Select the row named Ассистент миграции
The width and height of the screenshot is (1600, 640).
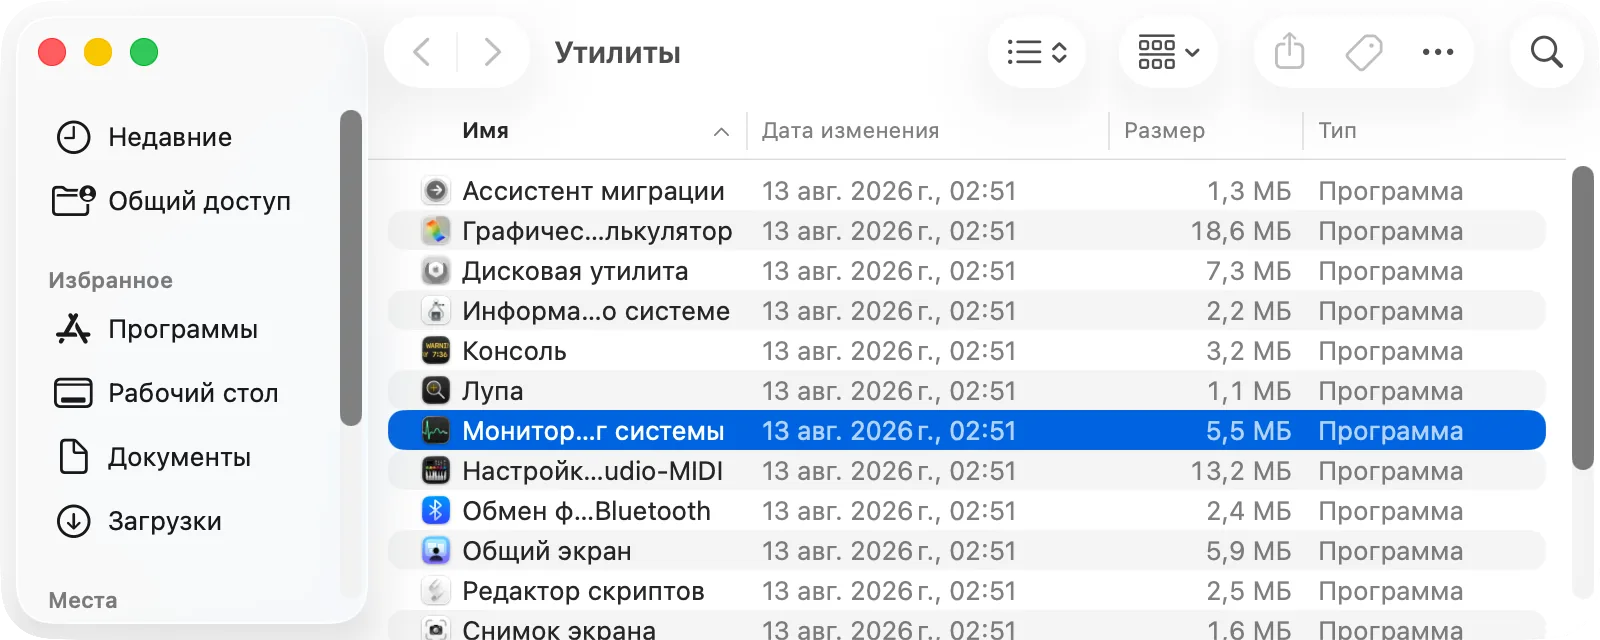tap(967, 190)
